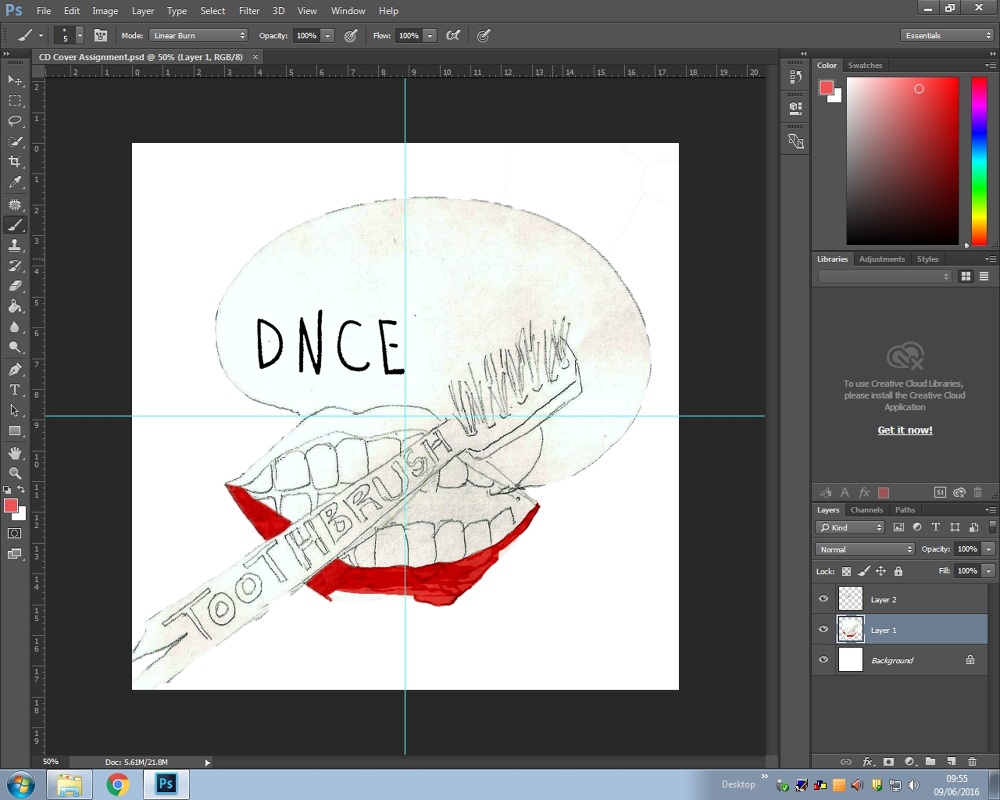Select the Hand tool
Viewport: 1000px width, 800px height.
point(15,453)
